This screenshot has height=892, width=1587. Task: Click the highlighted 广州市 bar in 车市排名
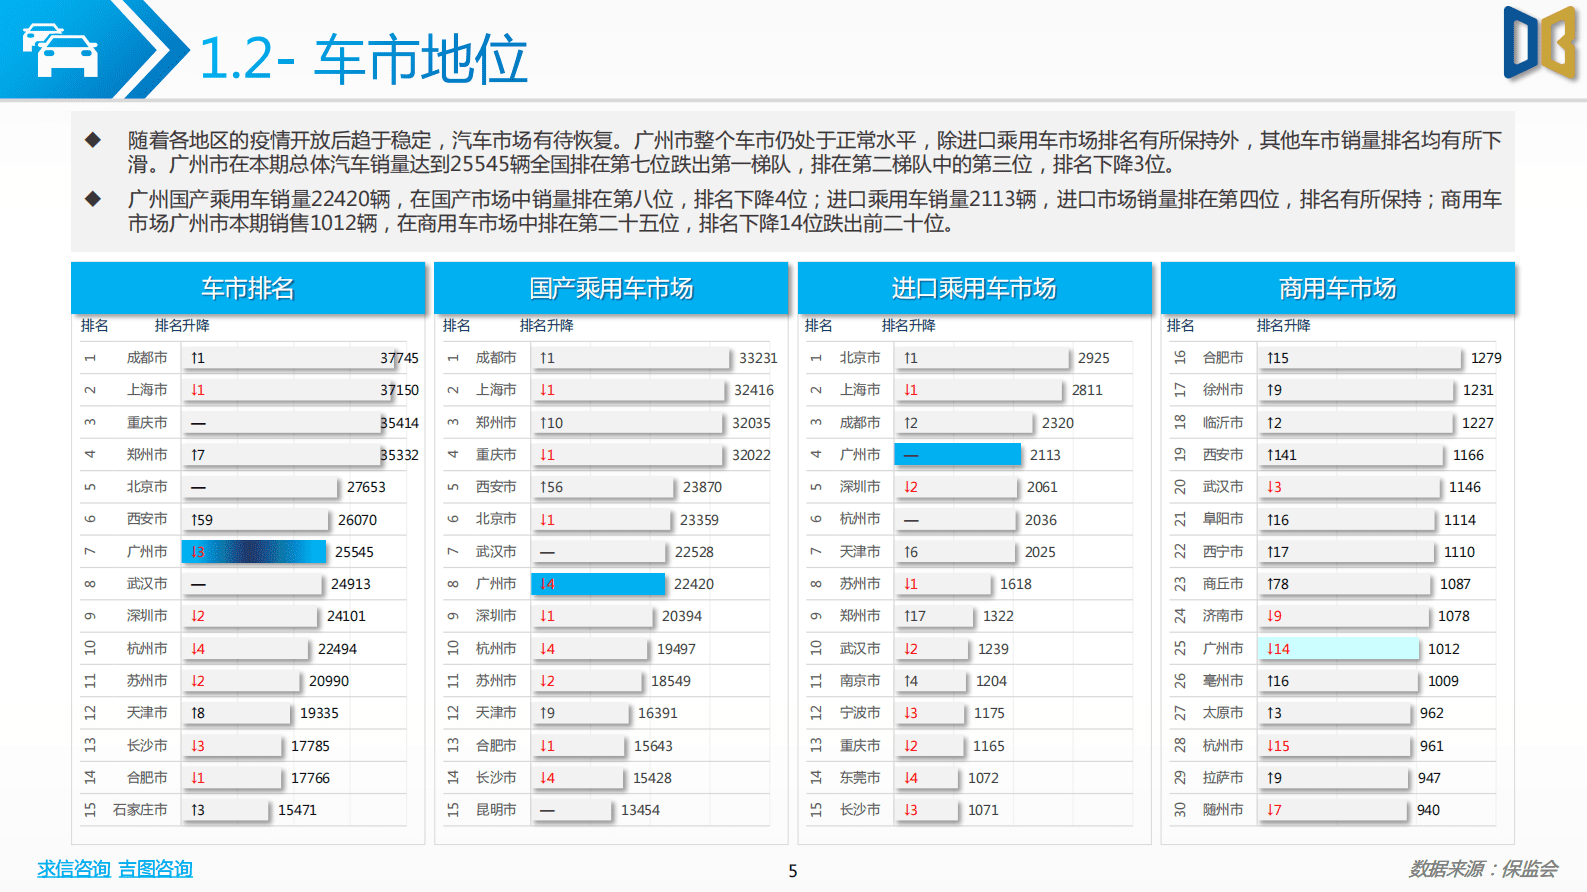[254, 552]
